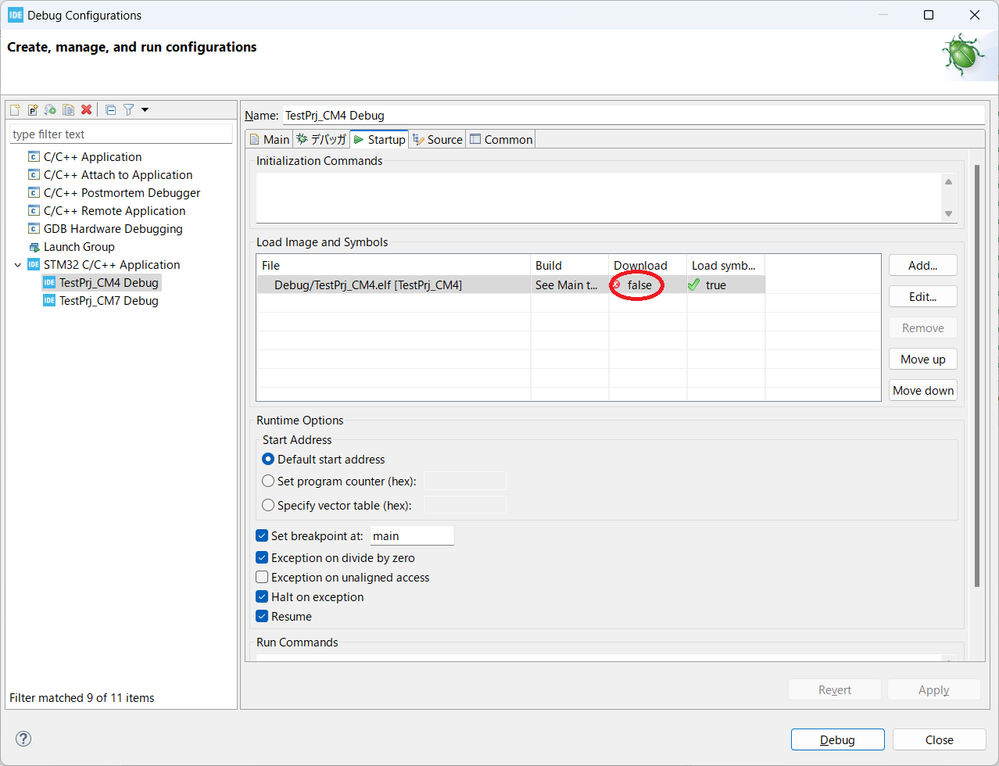Click the Edit... button
999x766 pixels.
coord(923,296)
